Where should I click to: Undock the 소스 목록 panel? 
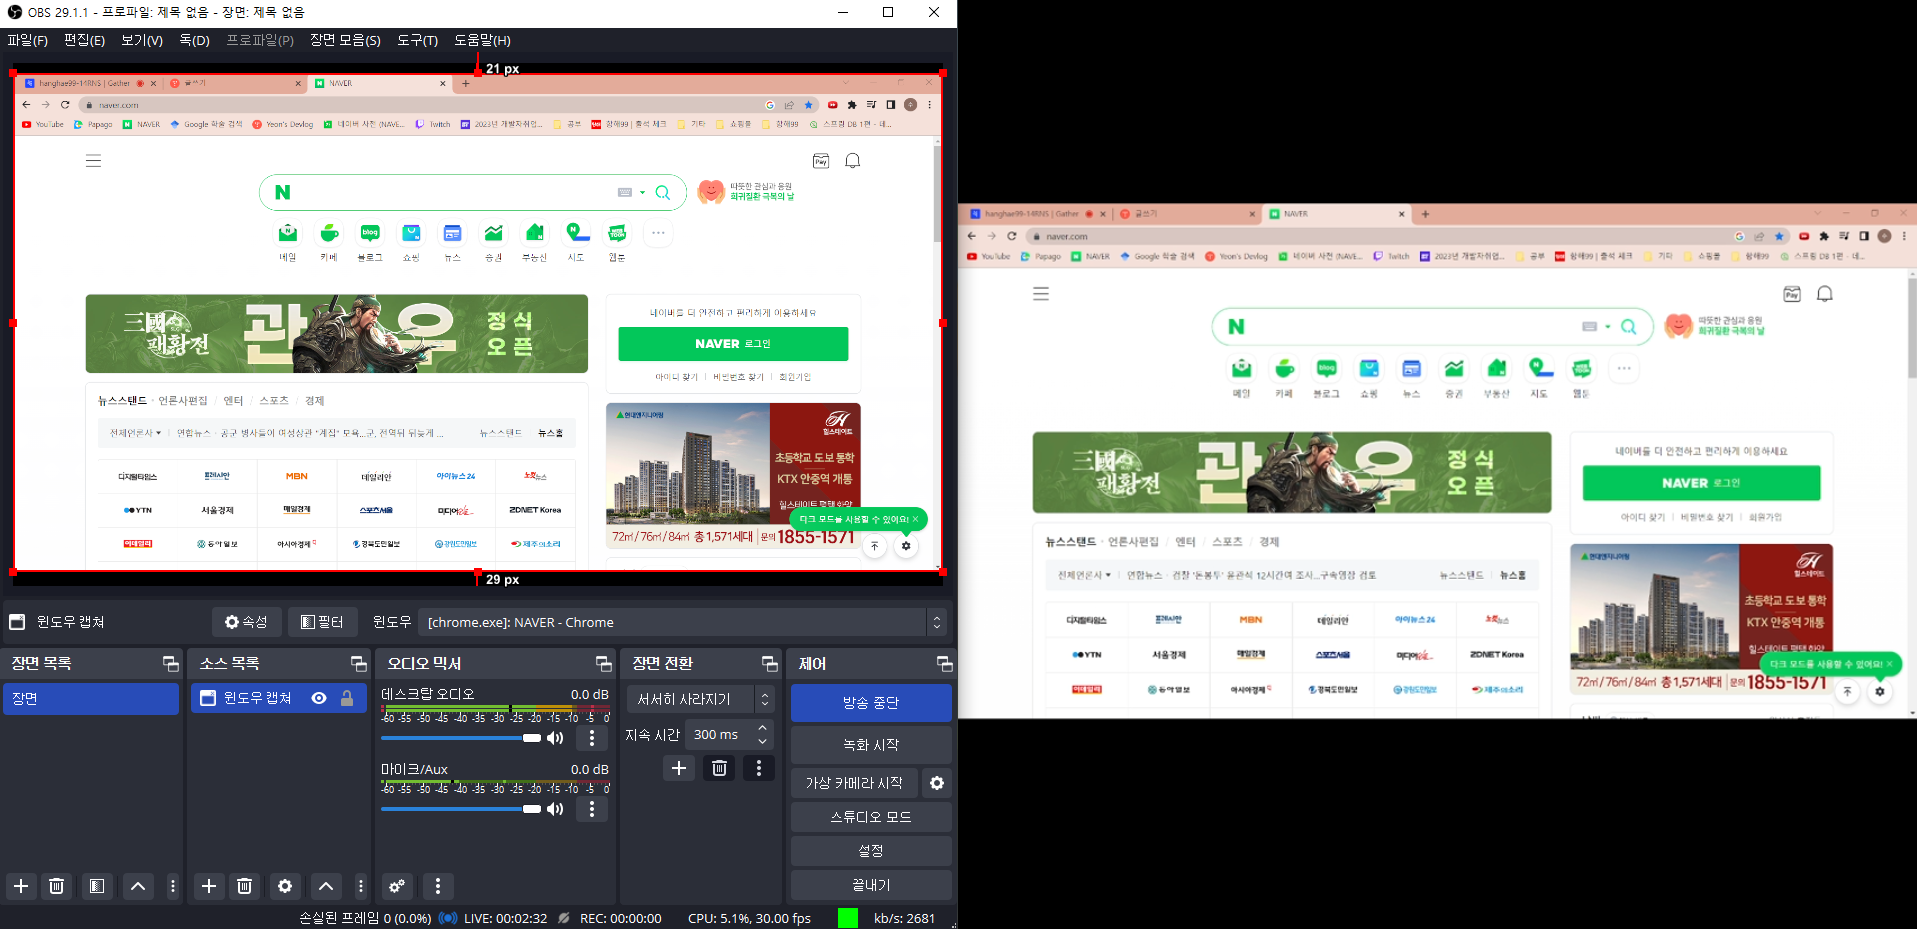(359, 664)
